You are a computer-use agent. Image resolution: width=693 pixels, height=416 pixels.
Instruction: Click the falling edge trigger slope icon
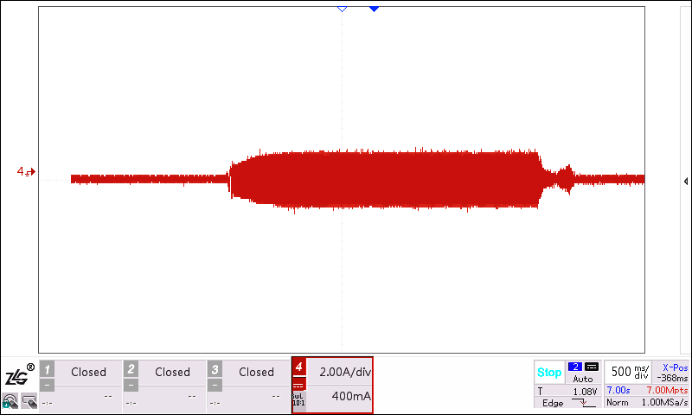583,403
